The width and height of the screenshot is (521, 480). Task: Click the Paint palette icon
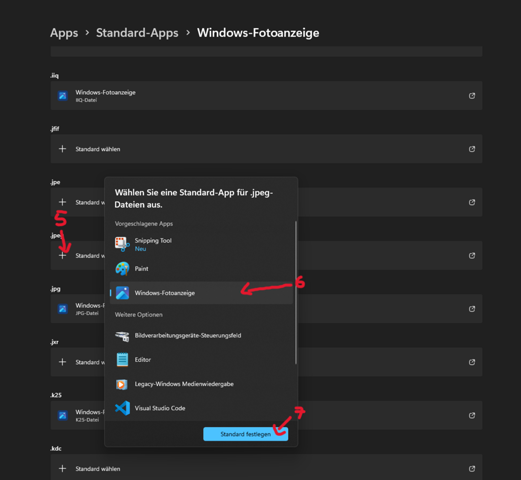[x=122, y=268]
